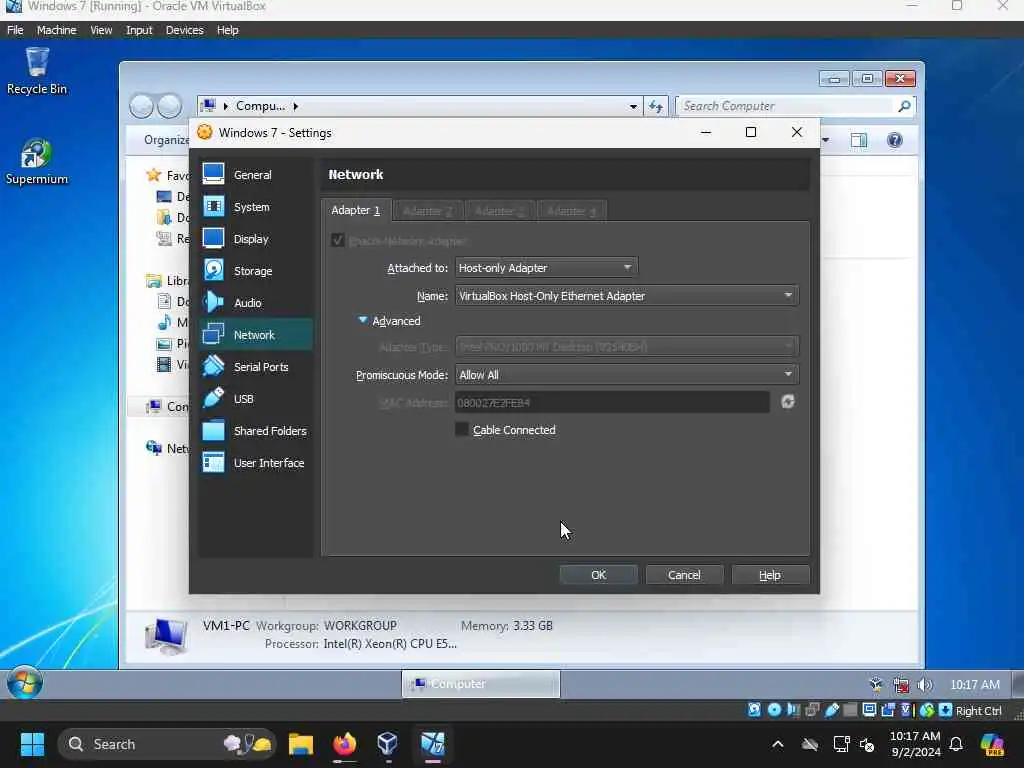This screenshot has width=1024, height=768.
Task: Open the Attached to dropdown
Action: point(546,268)
